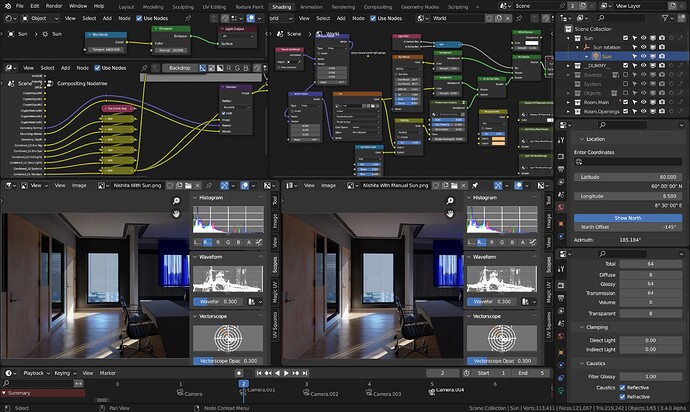The image size is (690, 412).
Task: Jump to the timeline end frame
Action: pos(305,373)
